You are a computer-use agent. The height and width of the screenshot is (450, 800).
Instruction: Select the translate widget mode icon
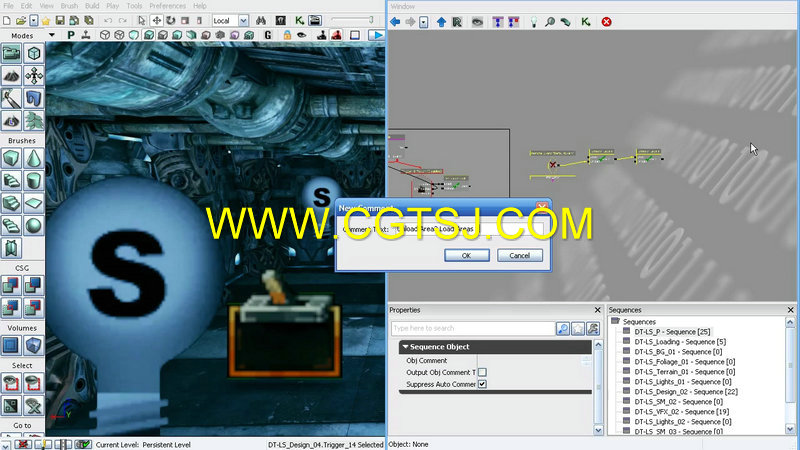[x=157, y=20]
